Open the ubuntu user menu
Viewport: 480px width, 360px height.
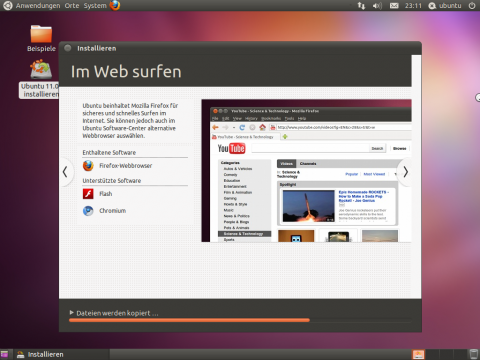click(x=445, y=6)
